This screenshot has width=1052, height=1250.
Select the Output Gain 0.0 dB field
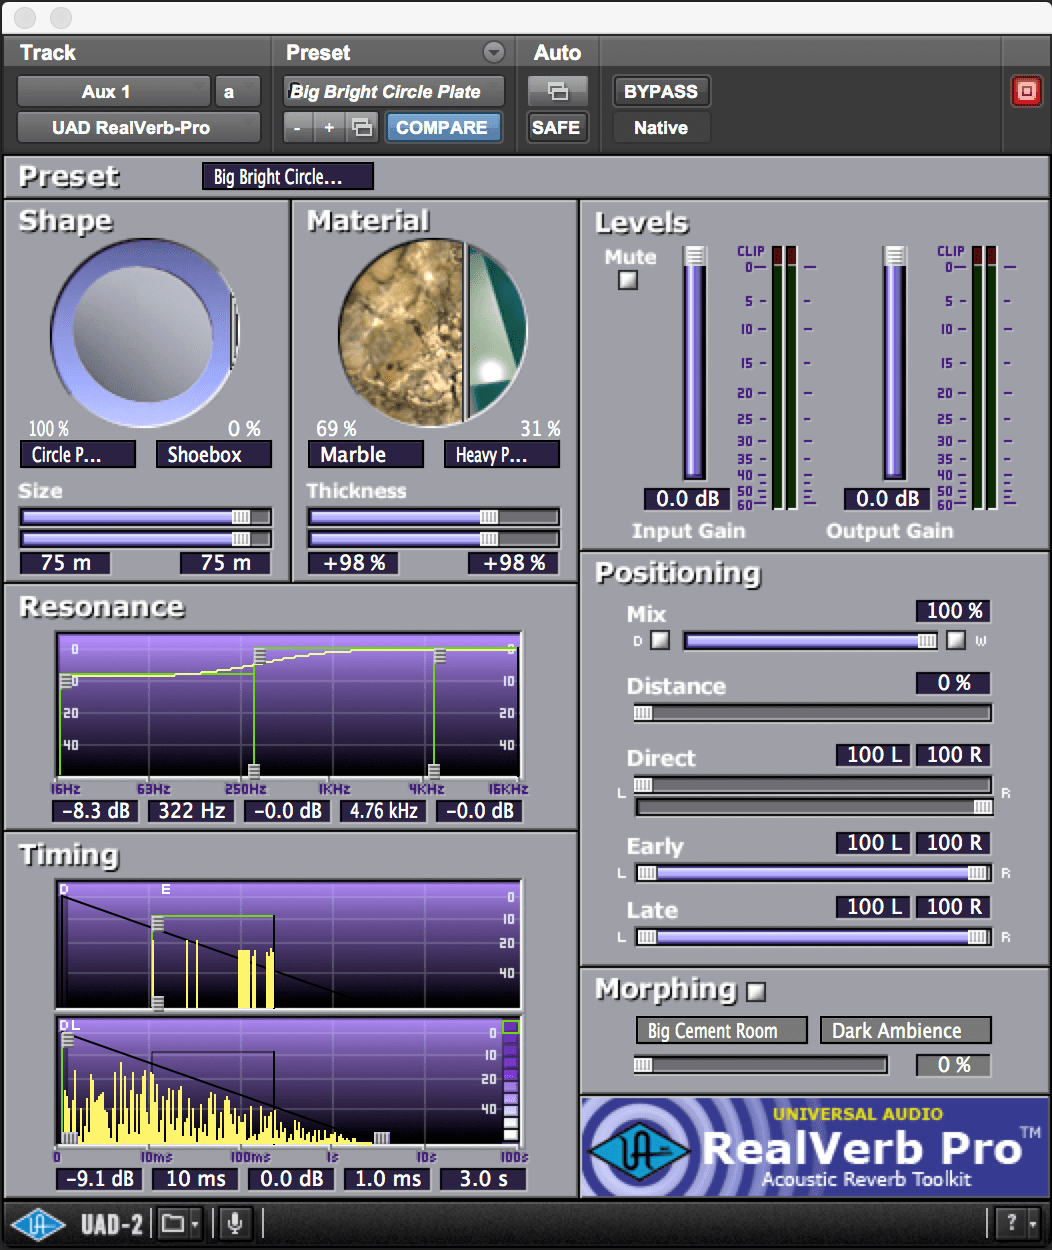point(887,498)
